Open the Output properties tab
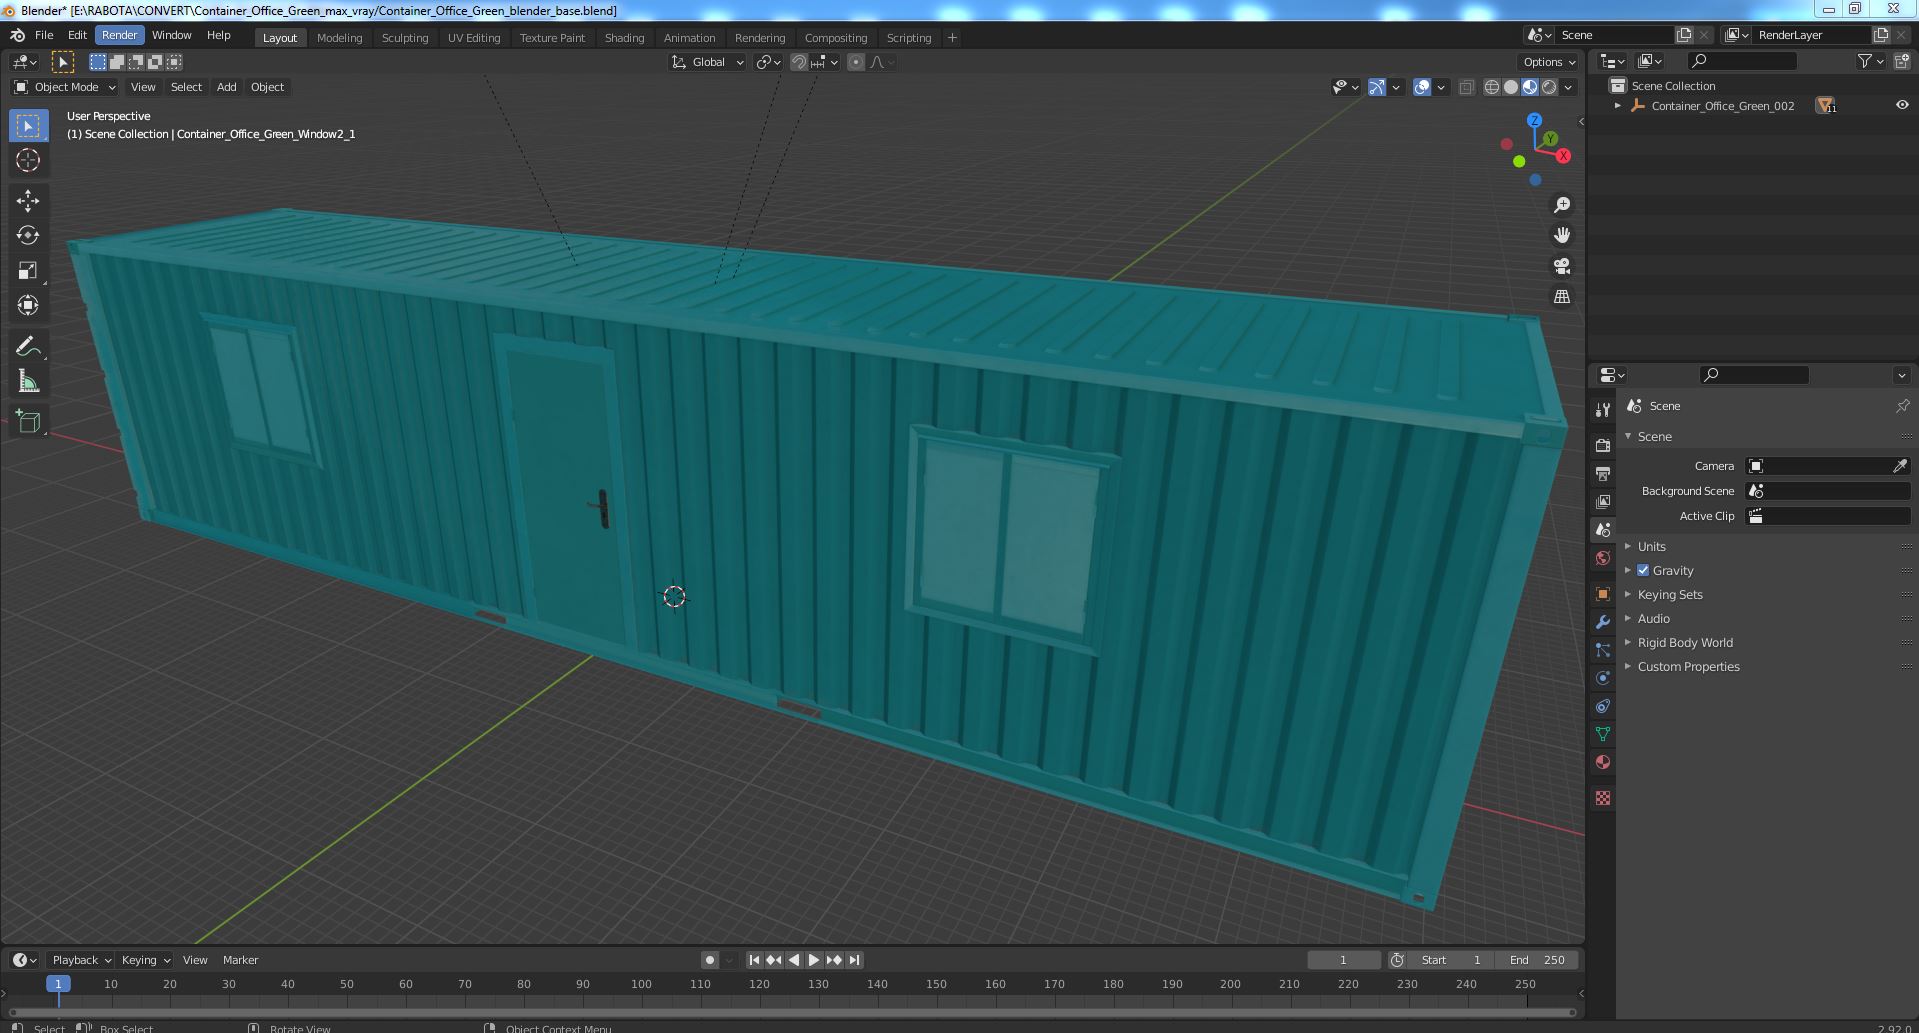Viewport: 1919px width, 1033px height. (x=1603, y=473)
